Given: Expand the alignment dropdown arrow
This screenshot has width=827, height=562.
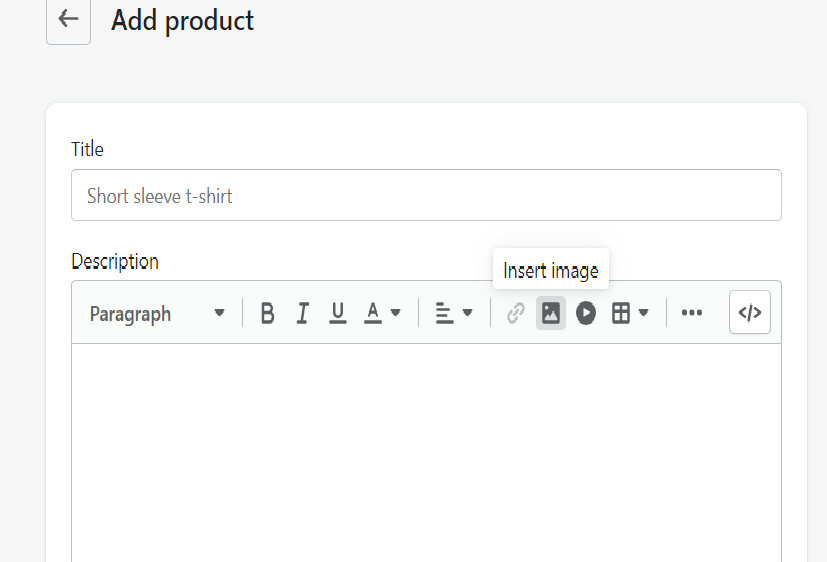Looking at the screenshot, I should [468, 314].
